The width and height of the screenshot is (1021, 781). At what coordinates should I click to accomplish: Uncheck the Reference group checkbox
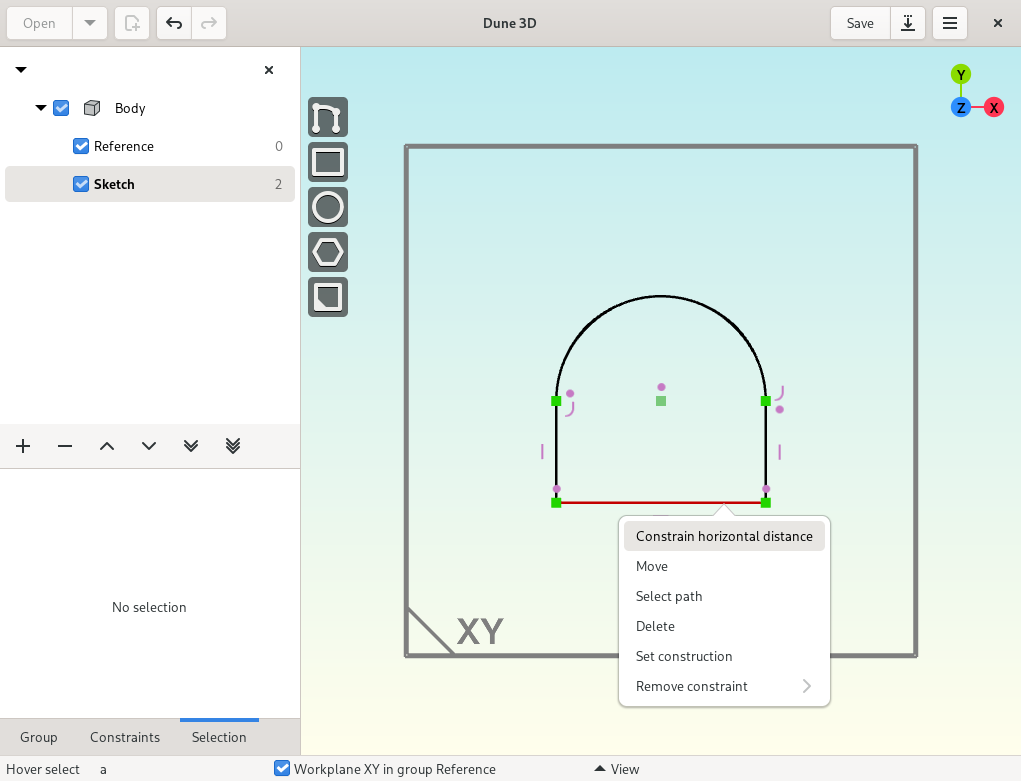pyautogui.click(x=81, y=146)
